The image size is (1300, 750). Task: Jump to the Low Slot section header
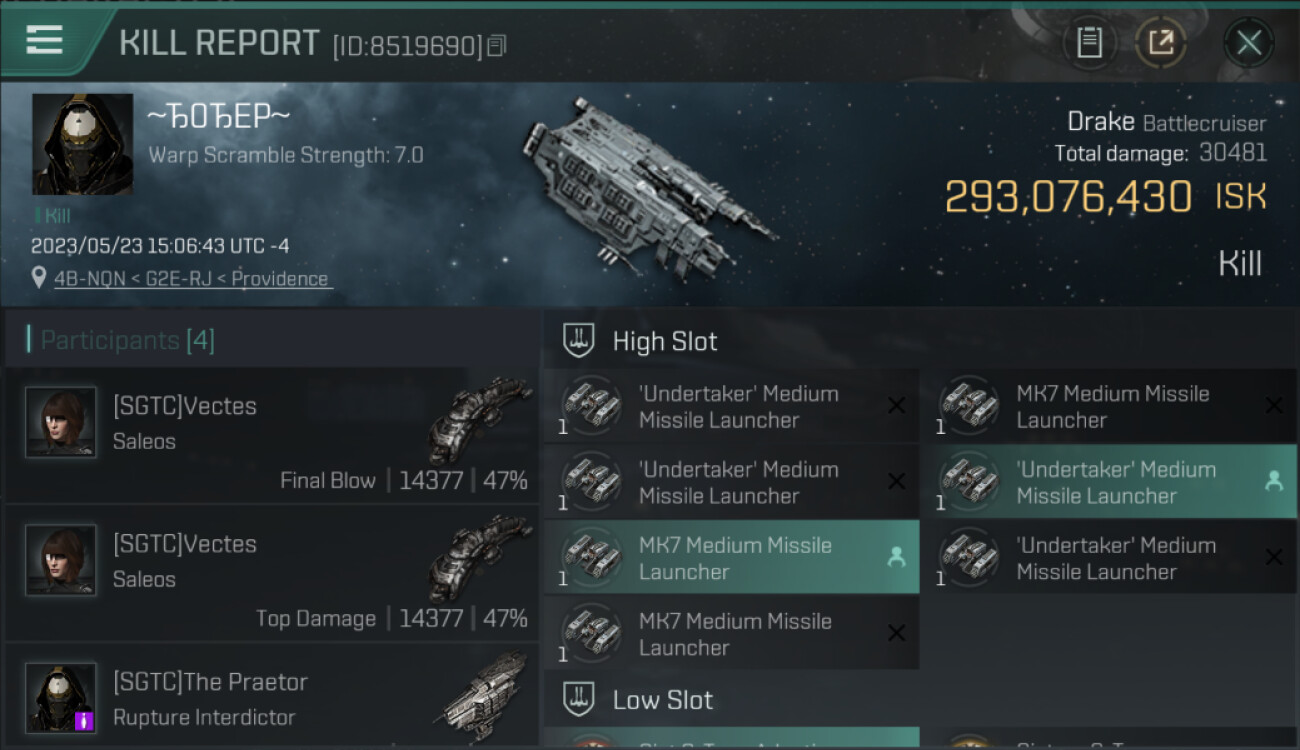[662, 699]
